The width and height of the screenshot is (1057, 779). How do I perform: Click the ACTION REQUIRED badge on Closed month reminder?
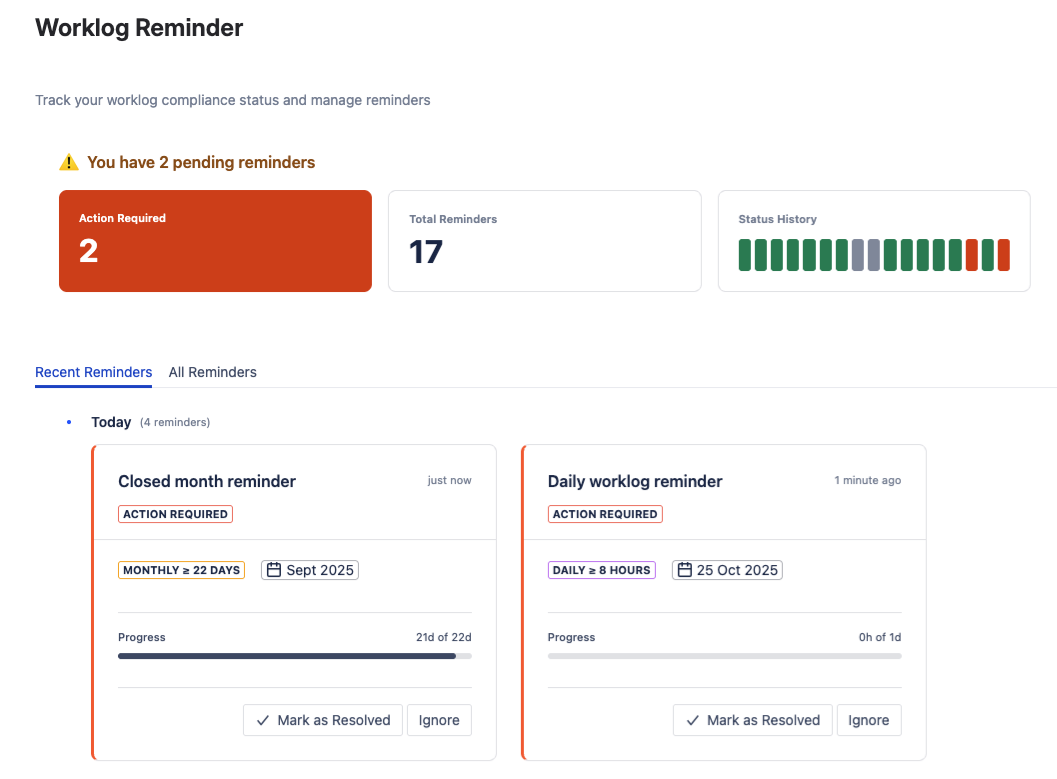tap(175, 514)
